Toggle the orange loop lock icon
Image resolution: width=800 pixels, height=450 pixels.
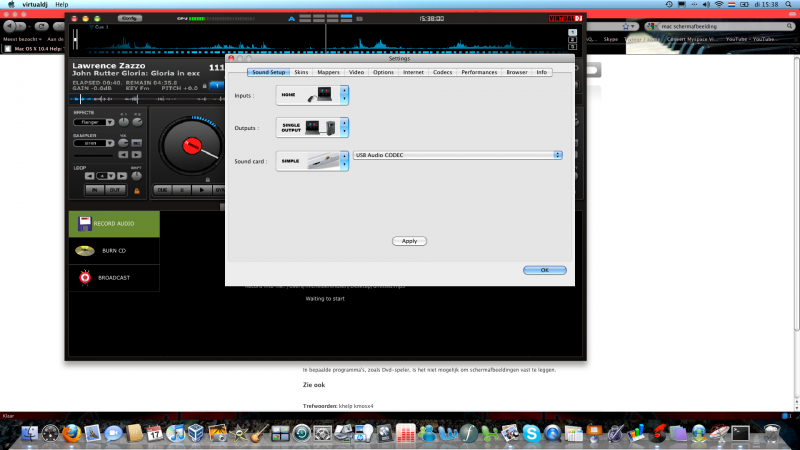(x=137, y=191)
